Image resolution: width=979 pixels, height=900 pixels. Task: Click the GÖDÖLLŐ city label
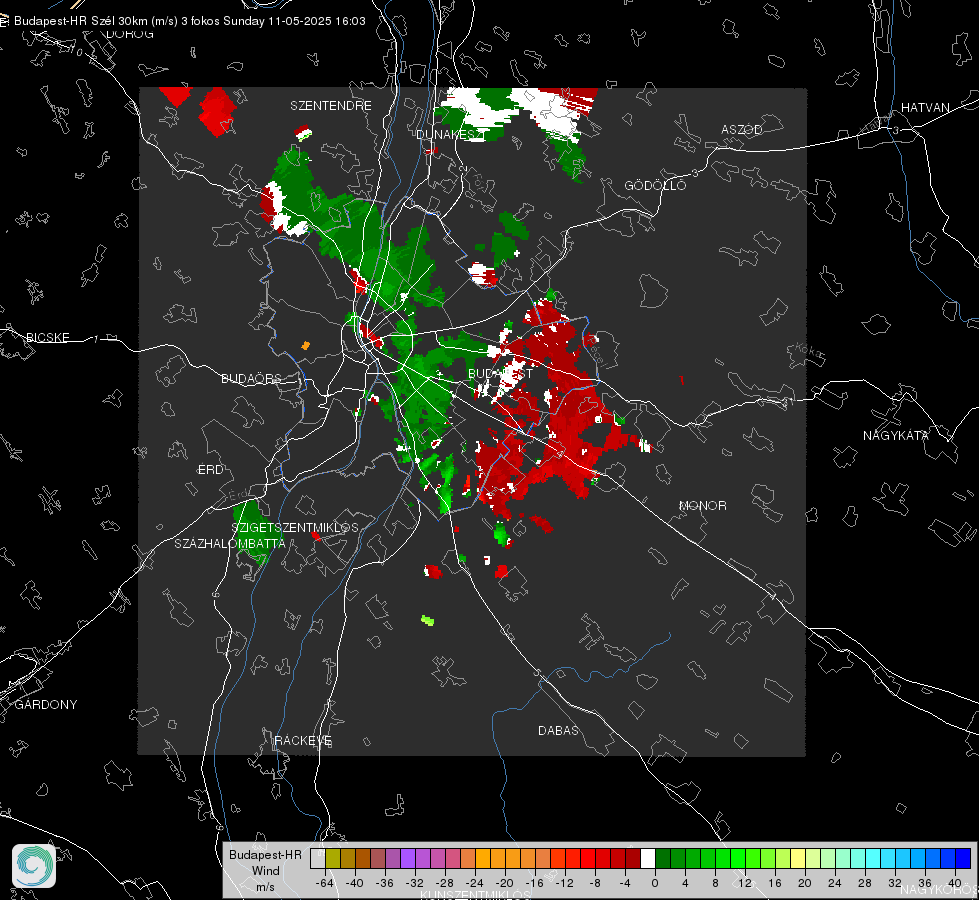(655, 185)
